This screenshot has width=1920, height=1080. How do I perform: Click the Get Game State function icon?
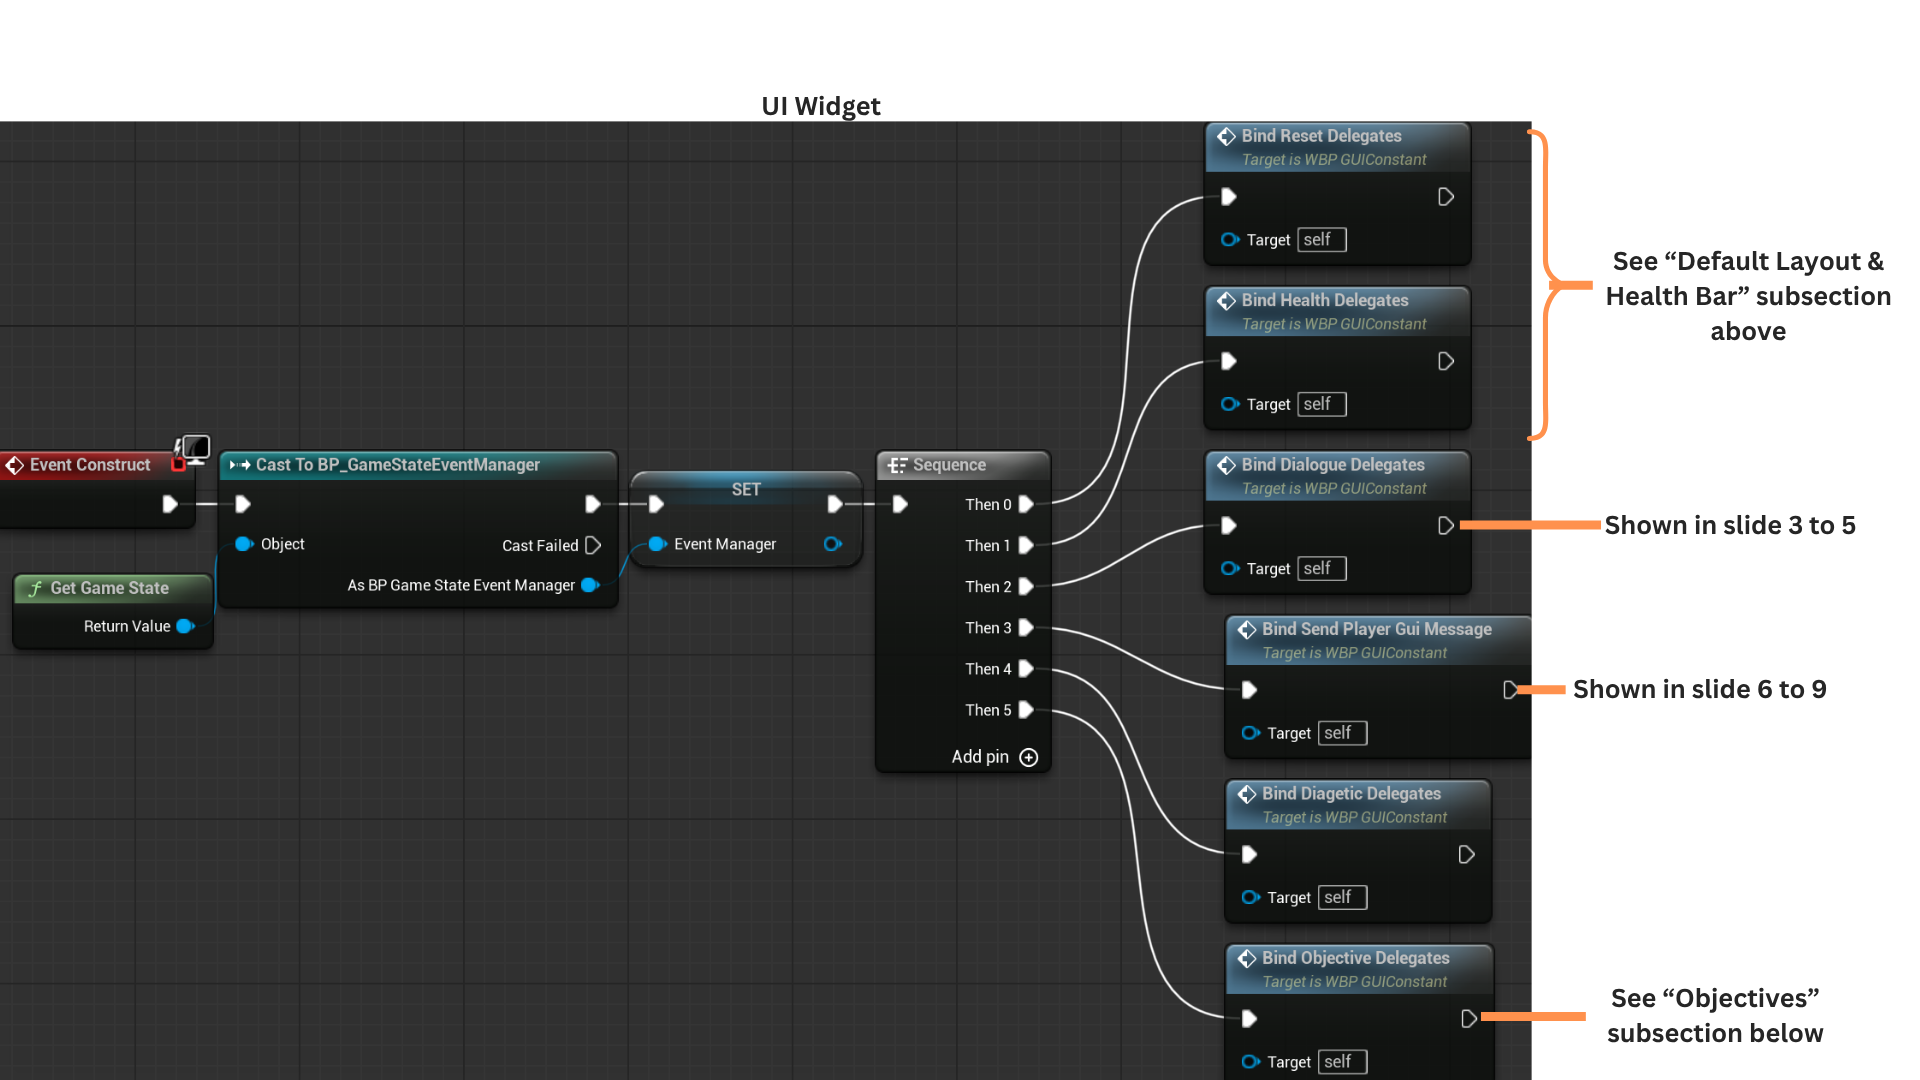coord(36,588)
